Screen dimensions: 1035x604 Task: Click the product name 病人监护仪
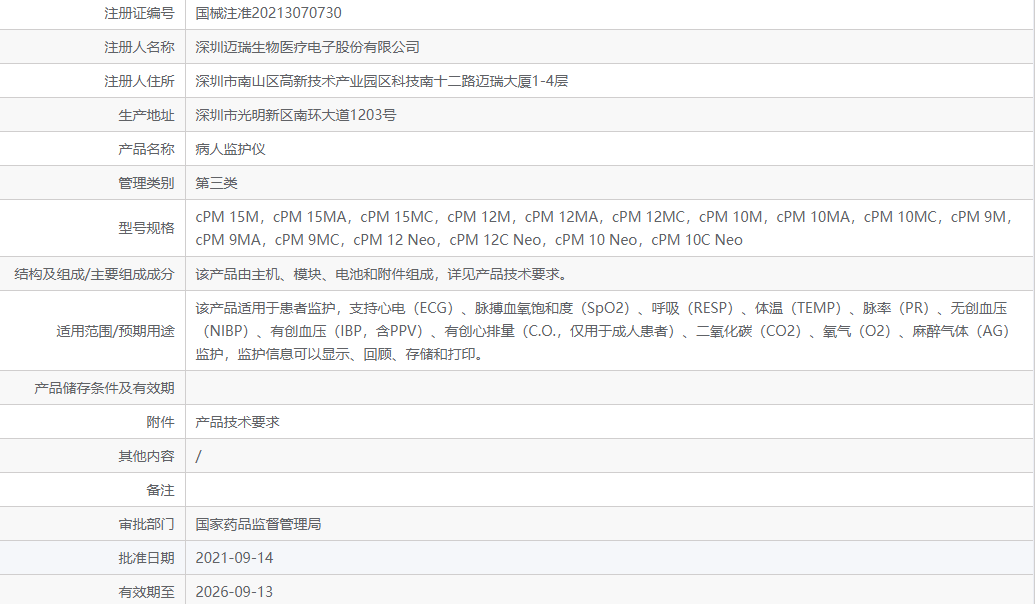(223, 149)
